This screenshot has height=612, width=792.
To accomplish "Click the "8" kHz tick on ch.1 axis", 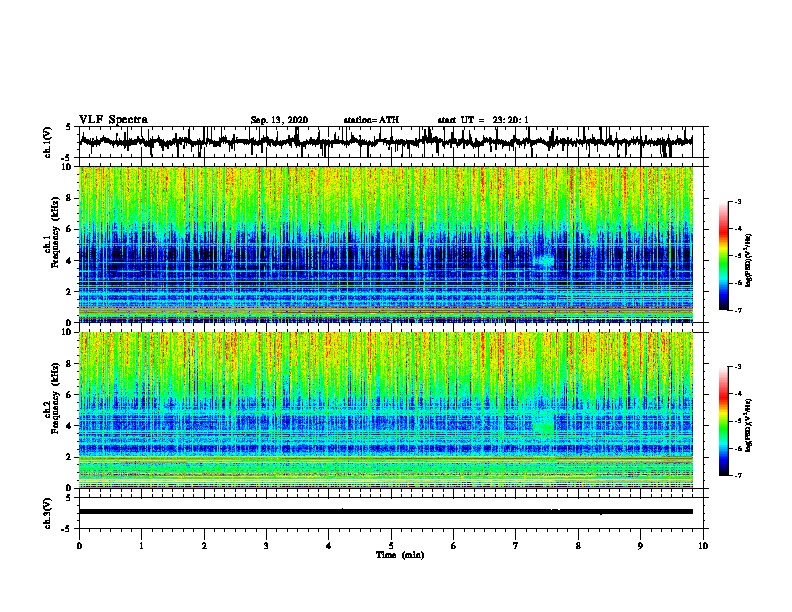I will pyautogui.click(x=69, y=198).
